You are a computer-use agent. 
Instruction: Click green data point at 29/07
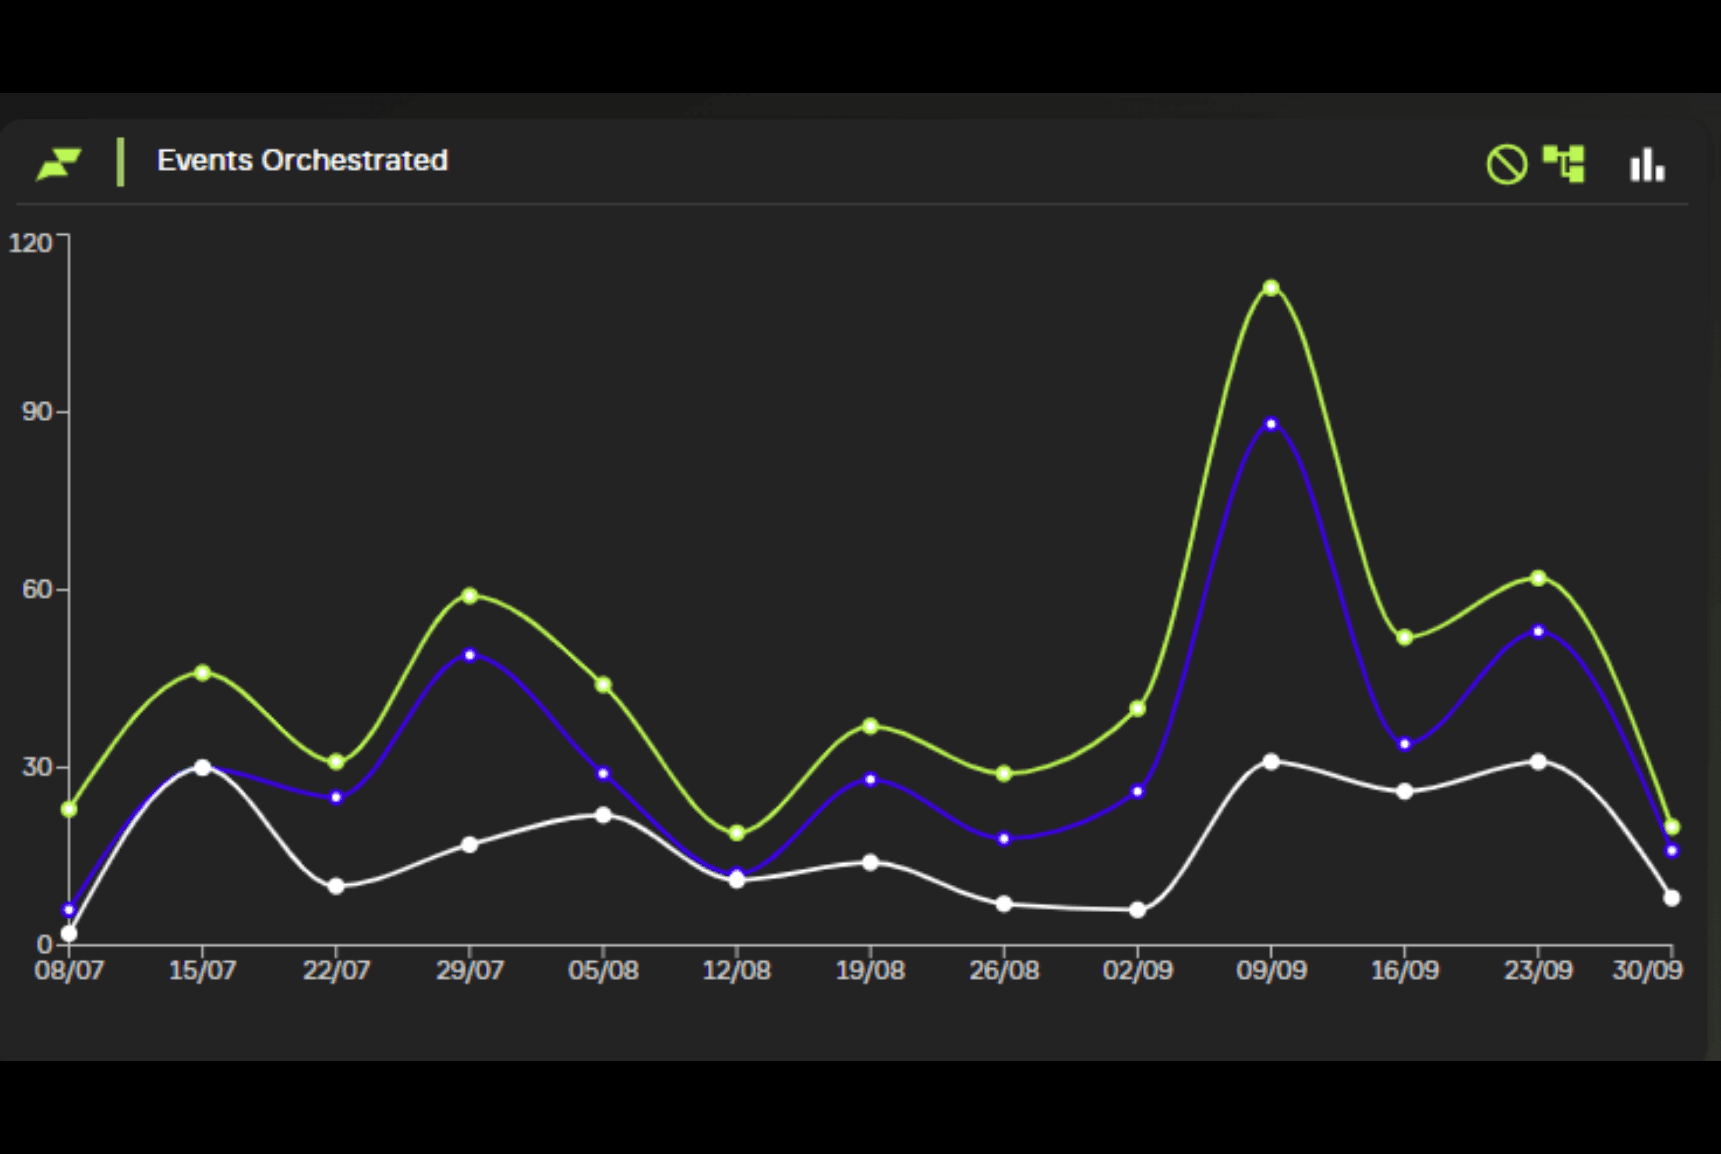[x=470, y=596]
